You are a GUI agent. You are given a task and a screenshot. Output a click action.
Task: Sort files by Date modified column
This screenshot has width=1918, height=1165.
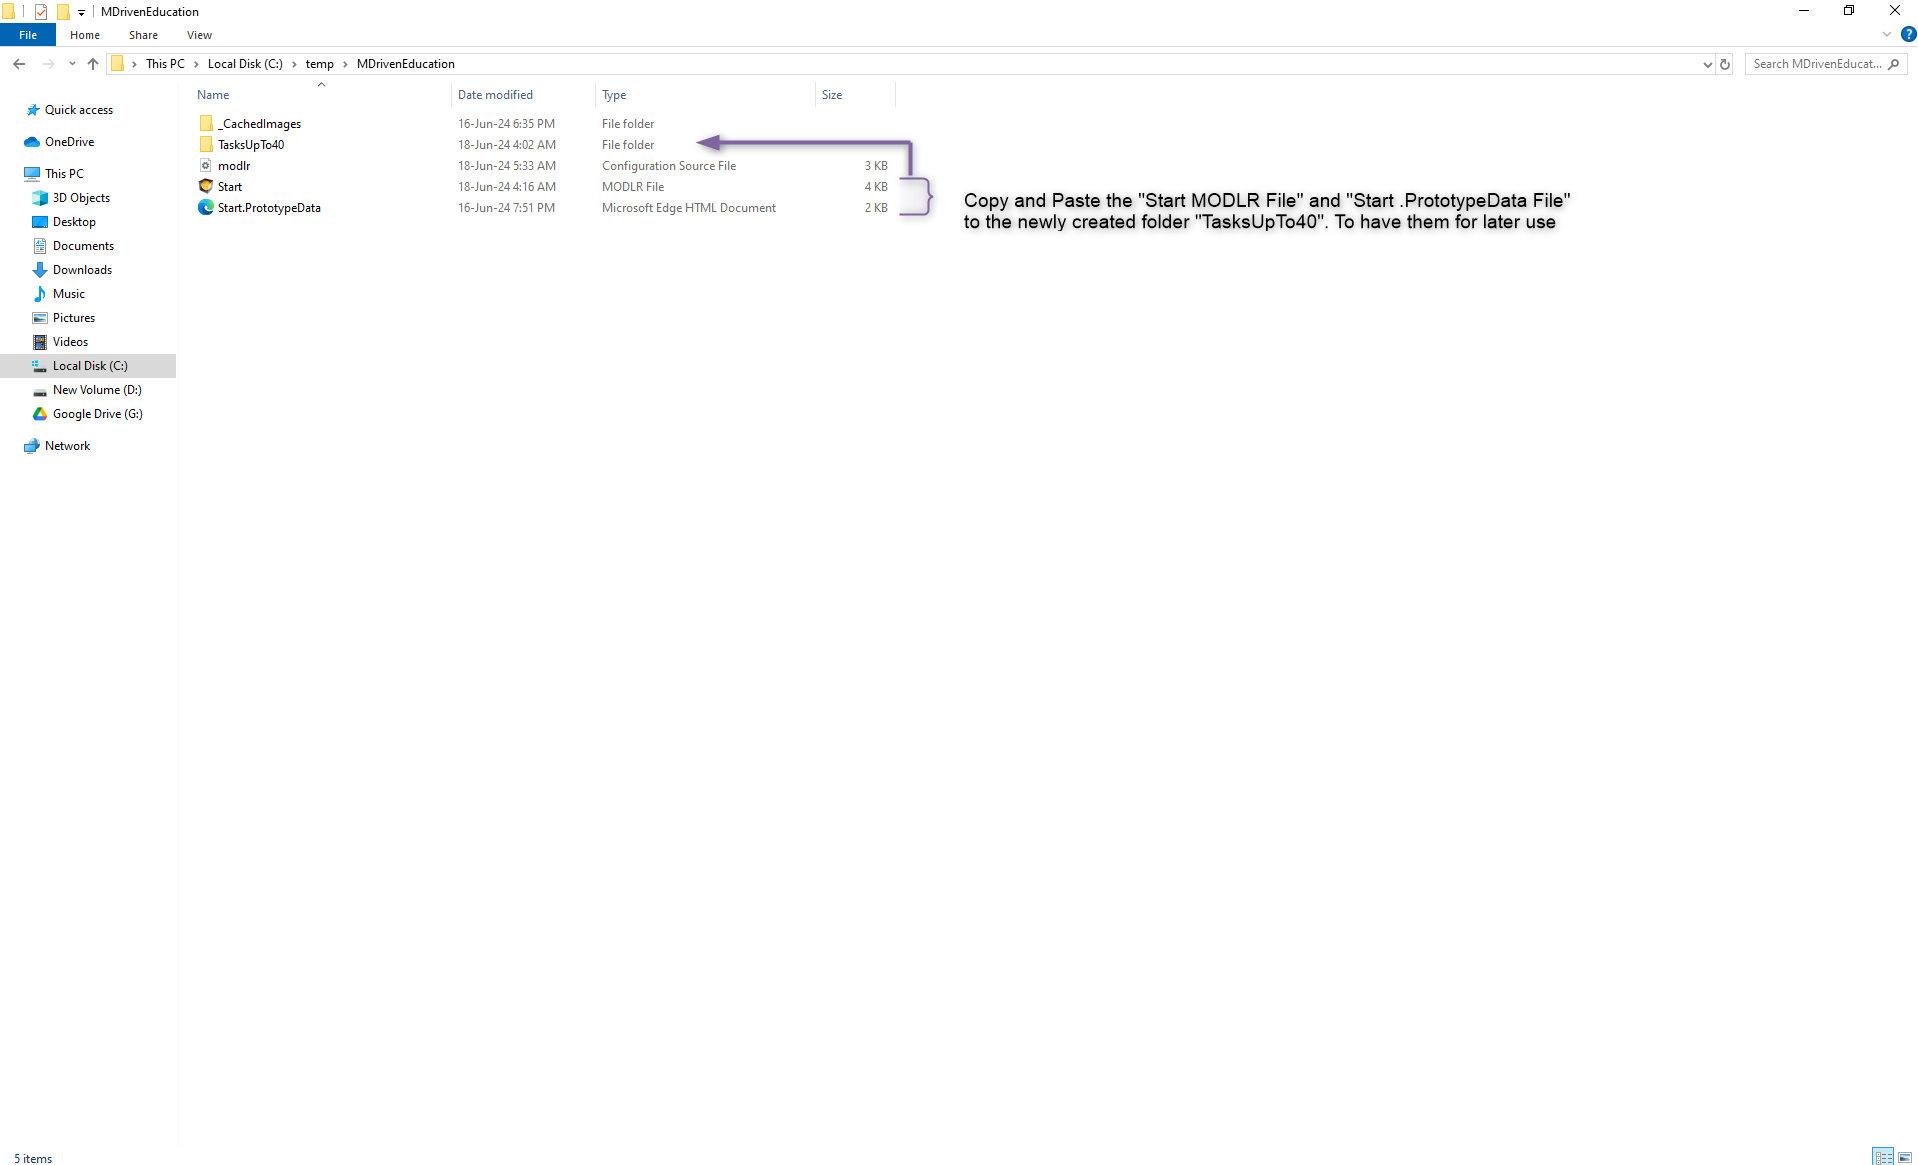click(x=496, y=95)
